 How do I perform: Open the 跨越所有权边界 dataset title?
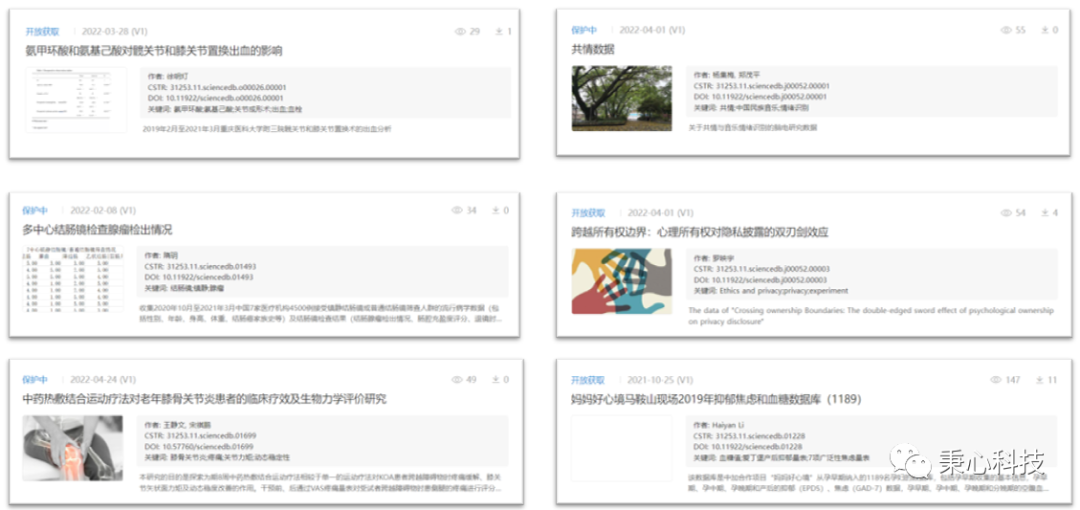(700, 232)
